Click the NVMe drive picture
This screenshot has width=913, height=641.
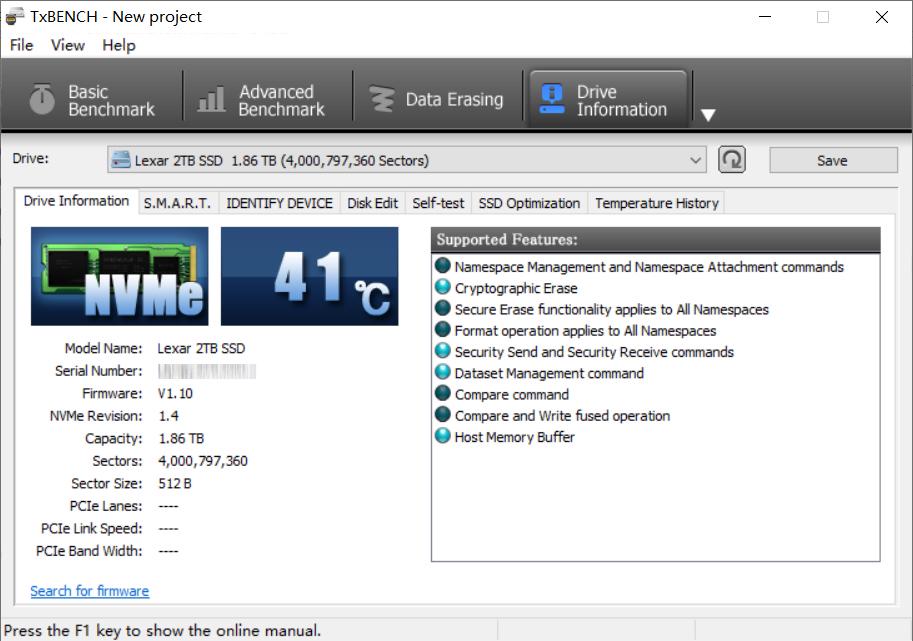tap(119, 273)
